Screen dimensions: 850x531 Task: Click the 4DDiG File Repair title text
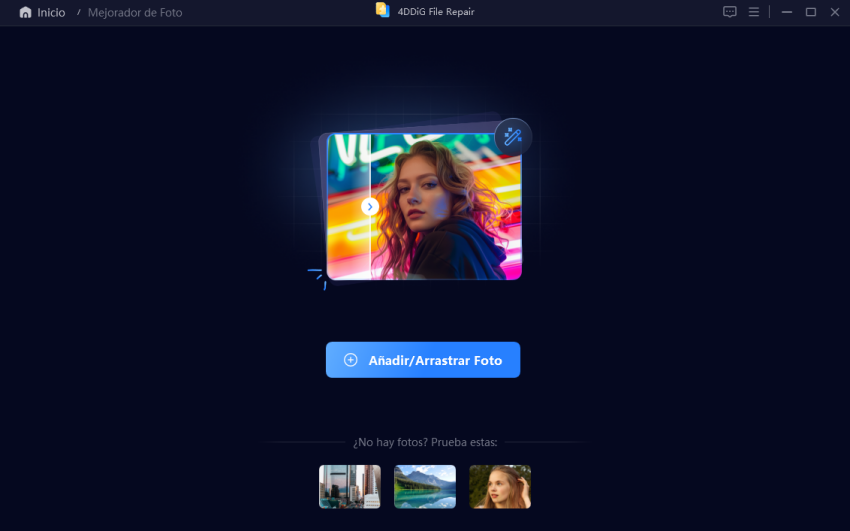click(436, 12)
